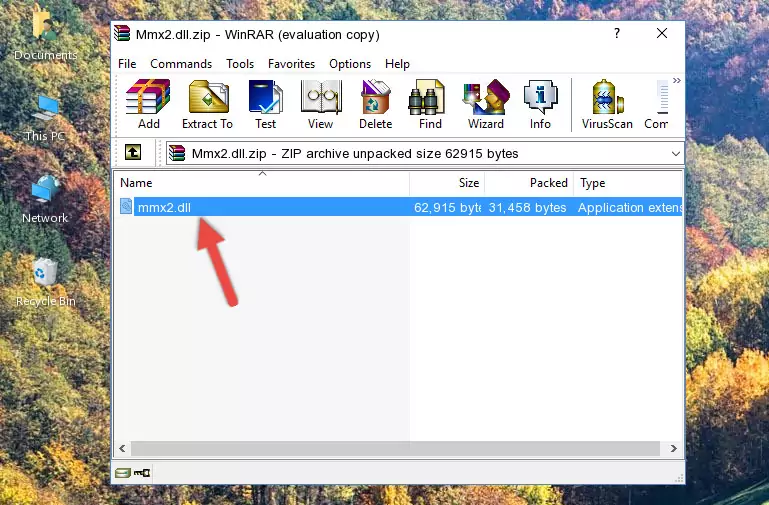
Task: Click the Add toolbar icon
Action: [x=148, y=104]
